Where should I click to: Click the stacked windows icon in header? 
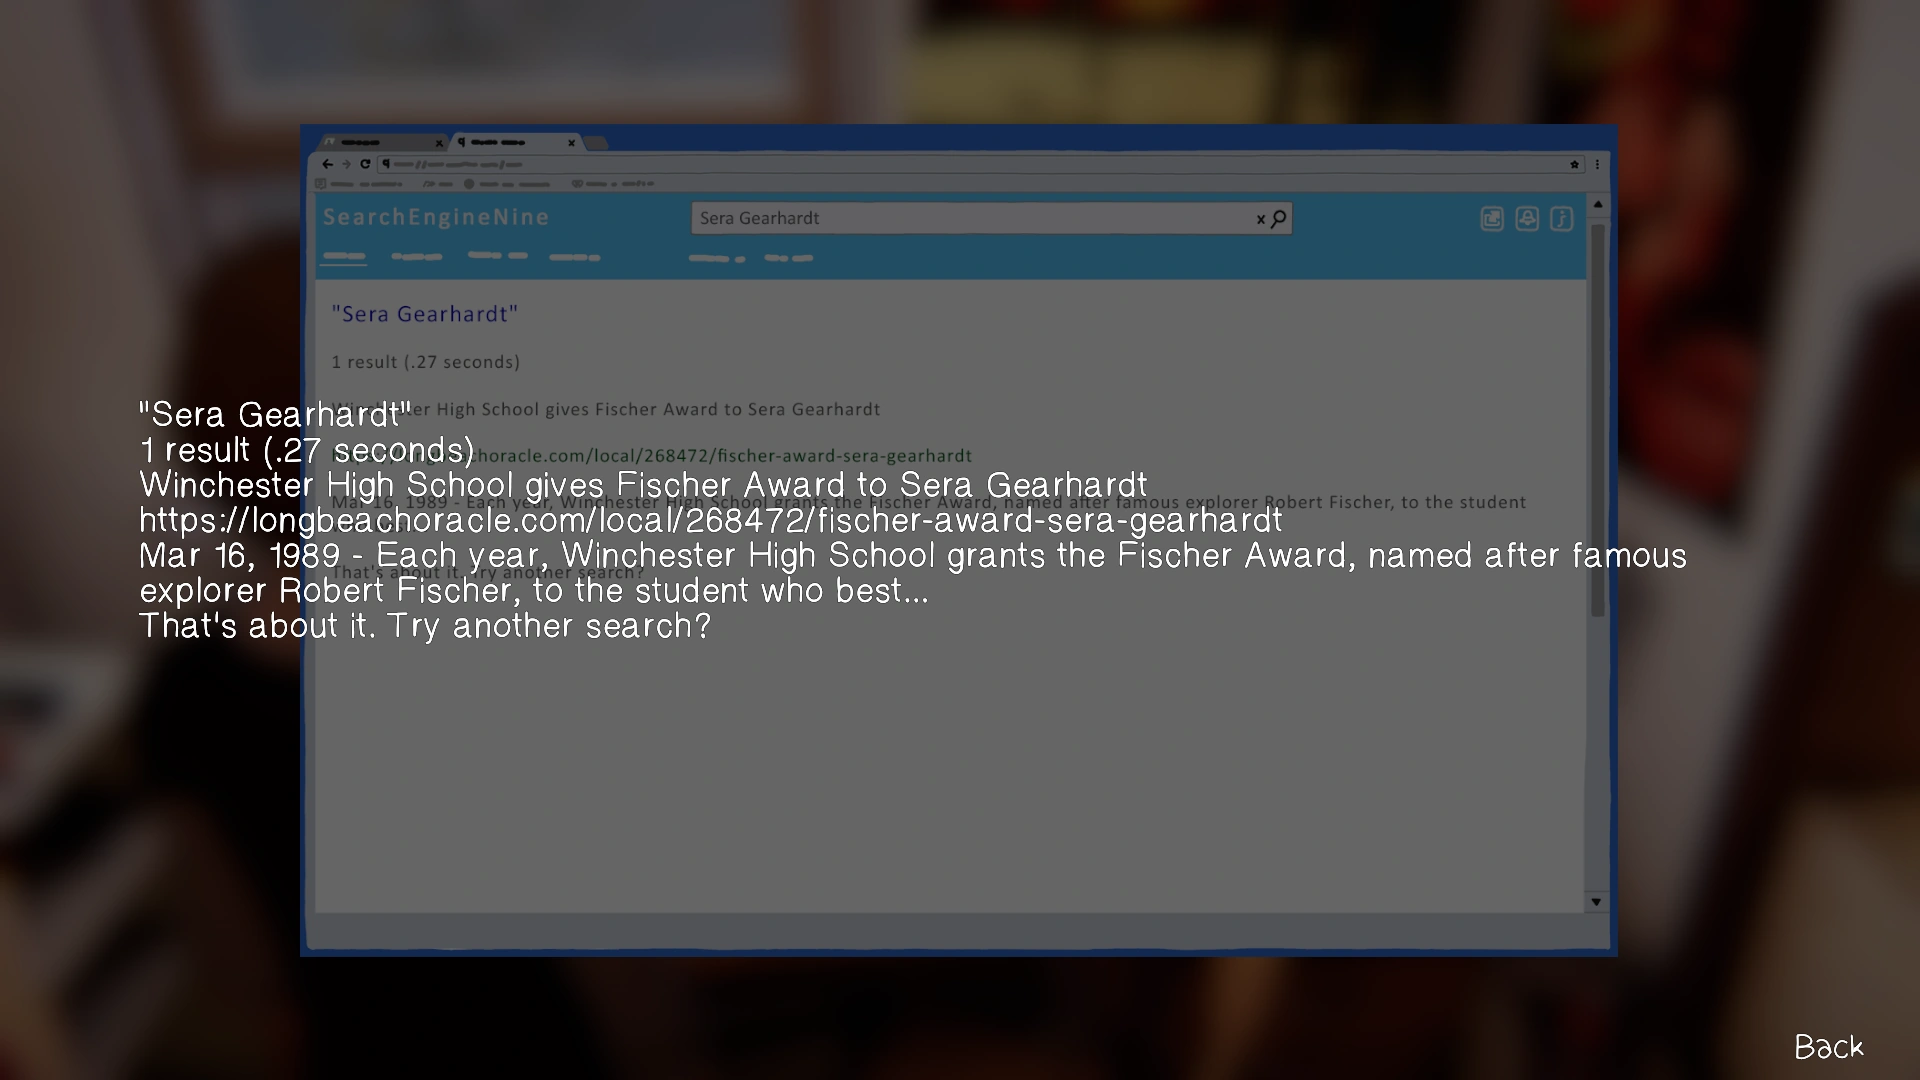(x=1491, y=219)
